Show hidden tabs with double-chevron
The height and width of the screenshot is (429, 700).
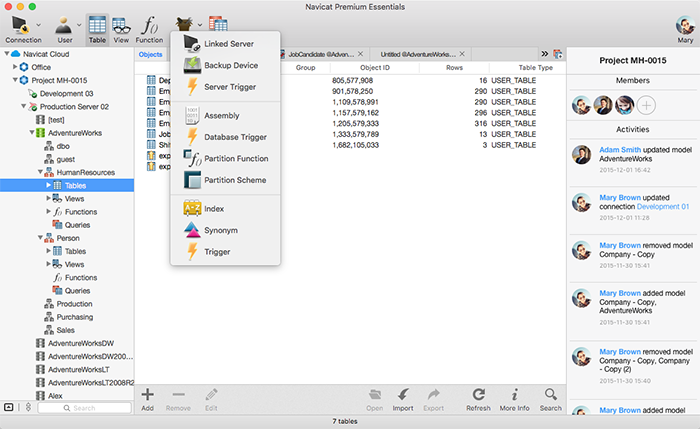[x=545, y=54]
